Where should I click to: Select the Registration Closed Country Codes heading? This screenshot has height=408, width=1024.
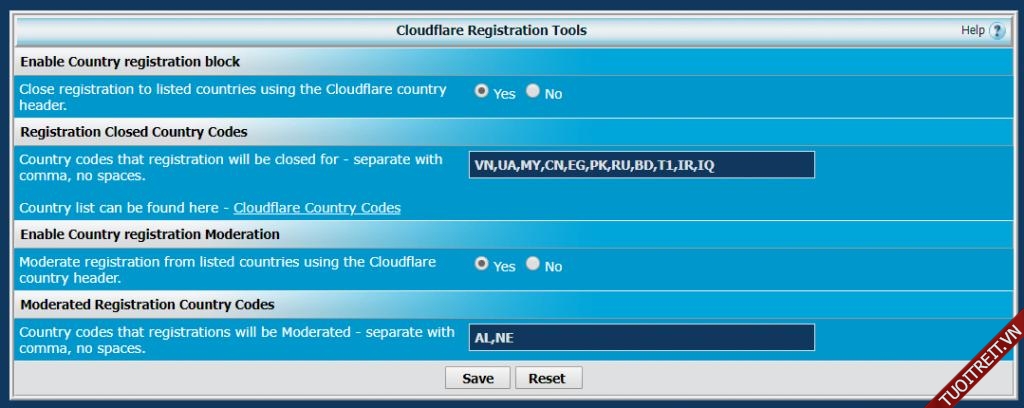pos(134,132)
